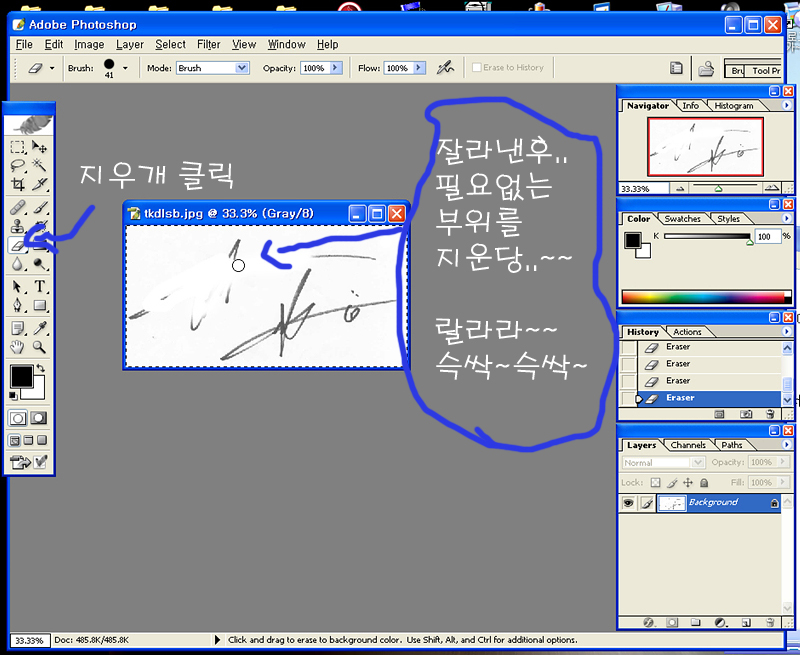Image resolution: width=800 pixels, height=655 pixels.
Task: Open the eraser Mode dropdown
Action: (241, 68)
